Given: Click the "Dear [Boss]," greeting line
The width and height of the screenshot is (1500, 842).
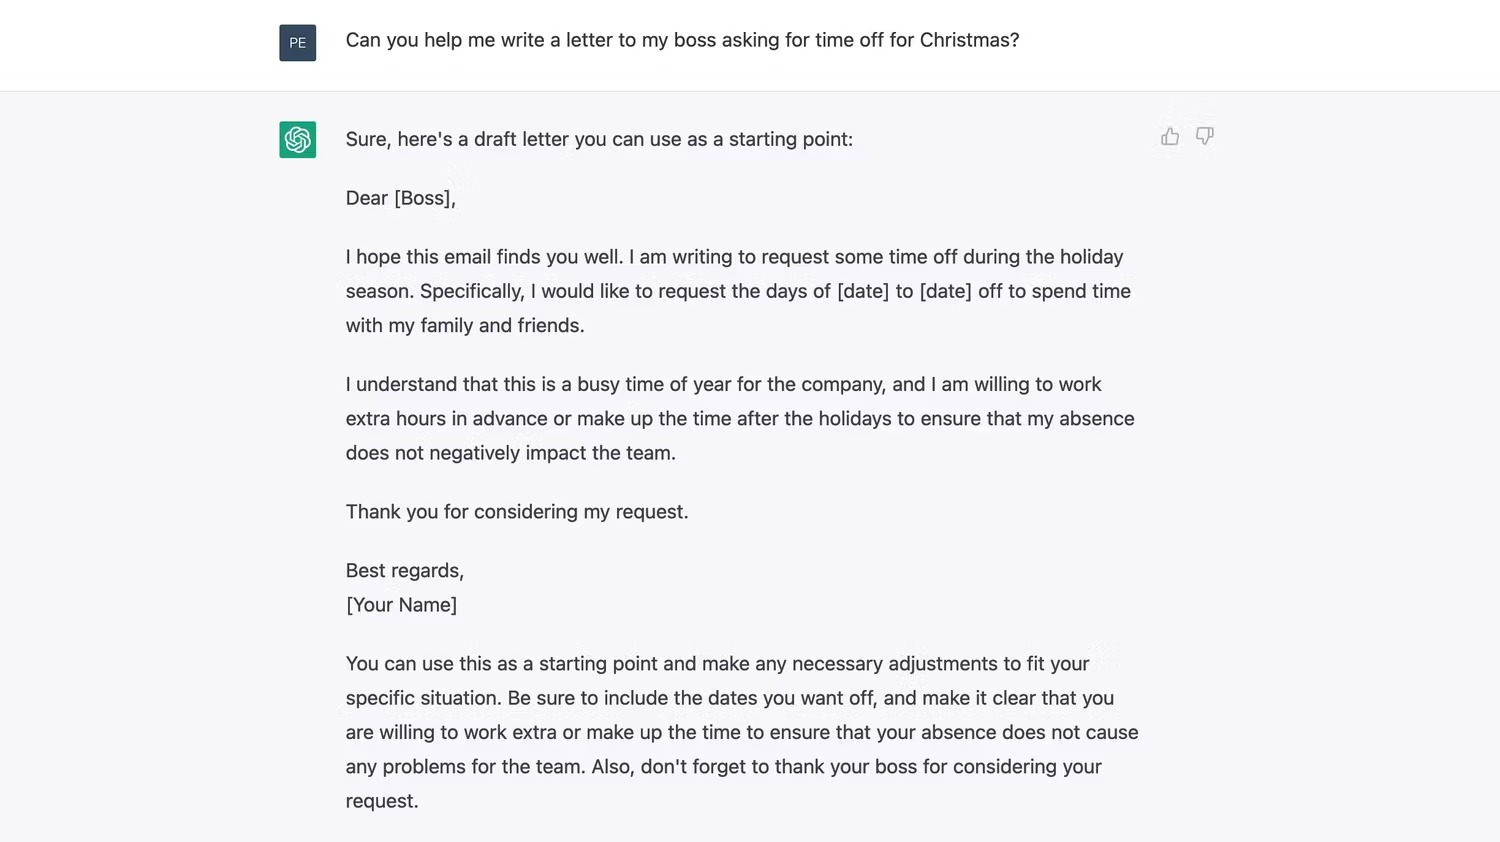Looking at the screenshot, I should pyautogui.click(x=400, y=198).
